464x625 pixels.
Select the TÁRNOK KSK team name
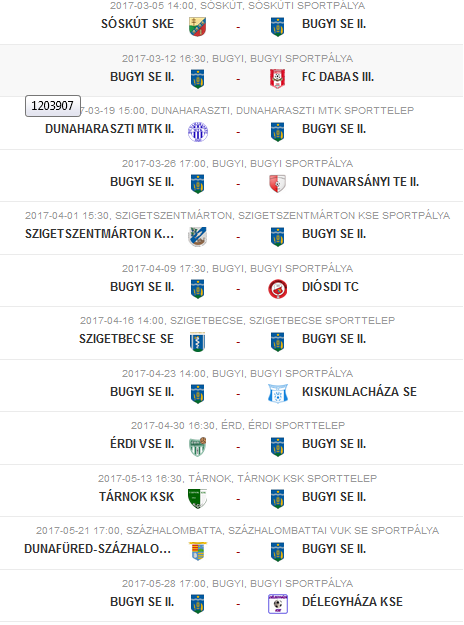[137, 497]
